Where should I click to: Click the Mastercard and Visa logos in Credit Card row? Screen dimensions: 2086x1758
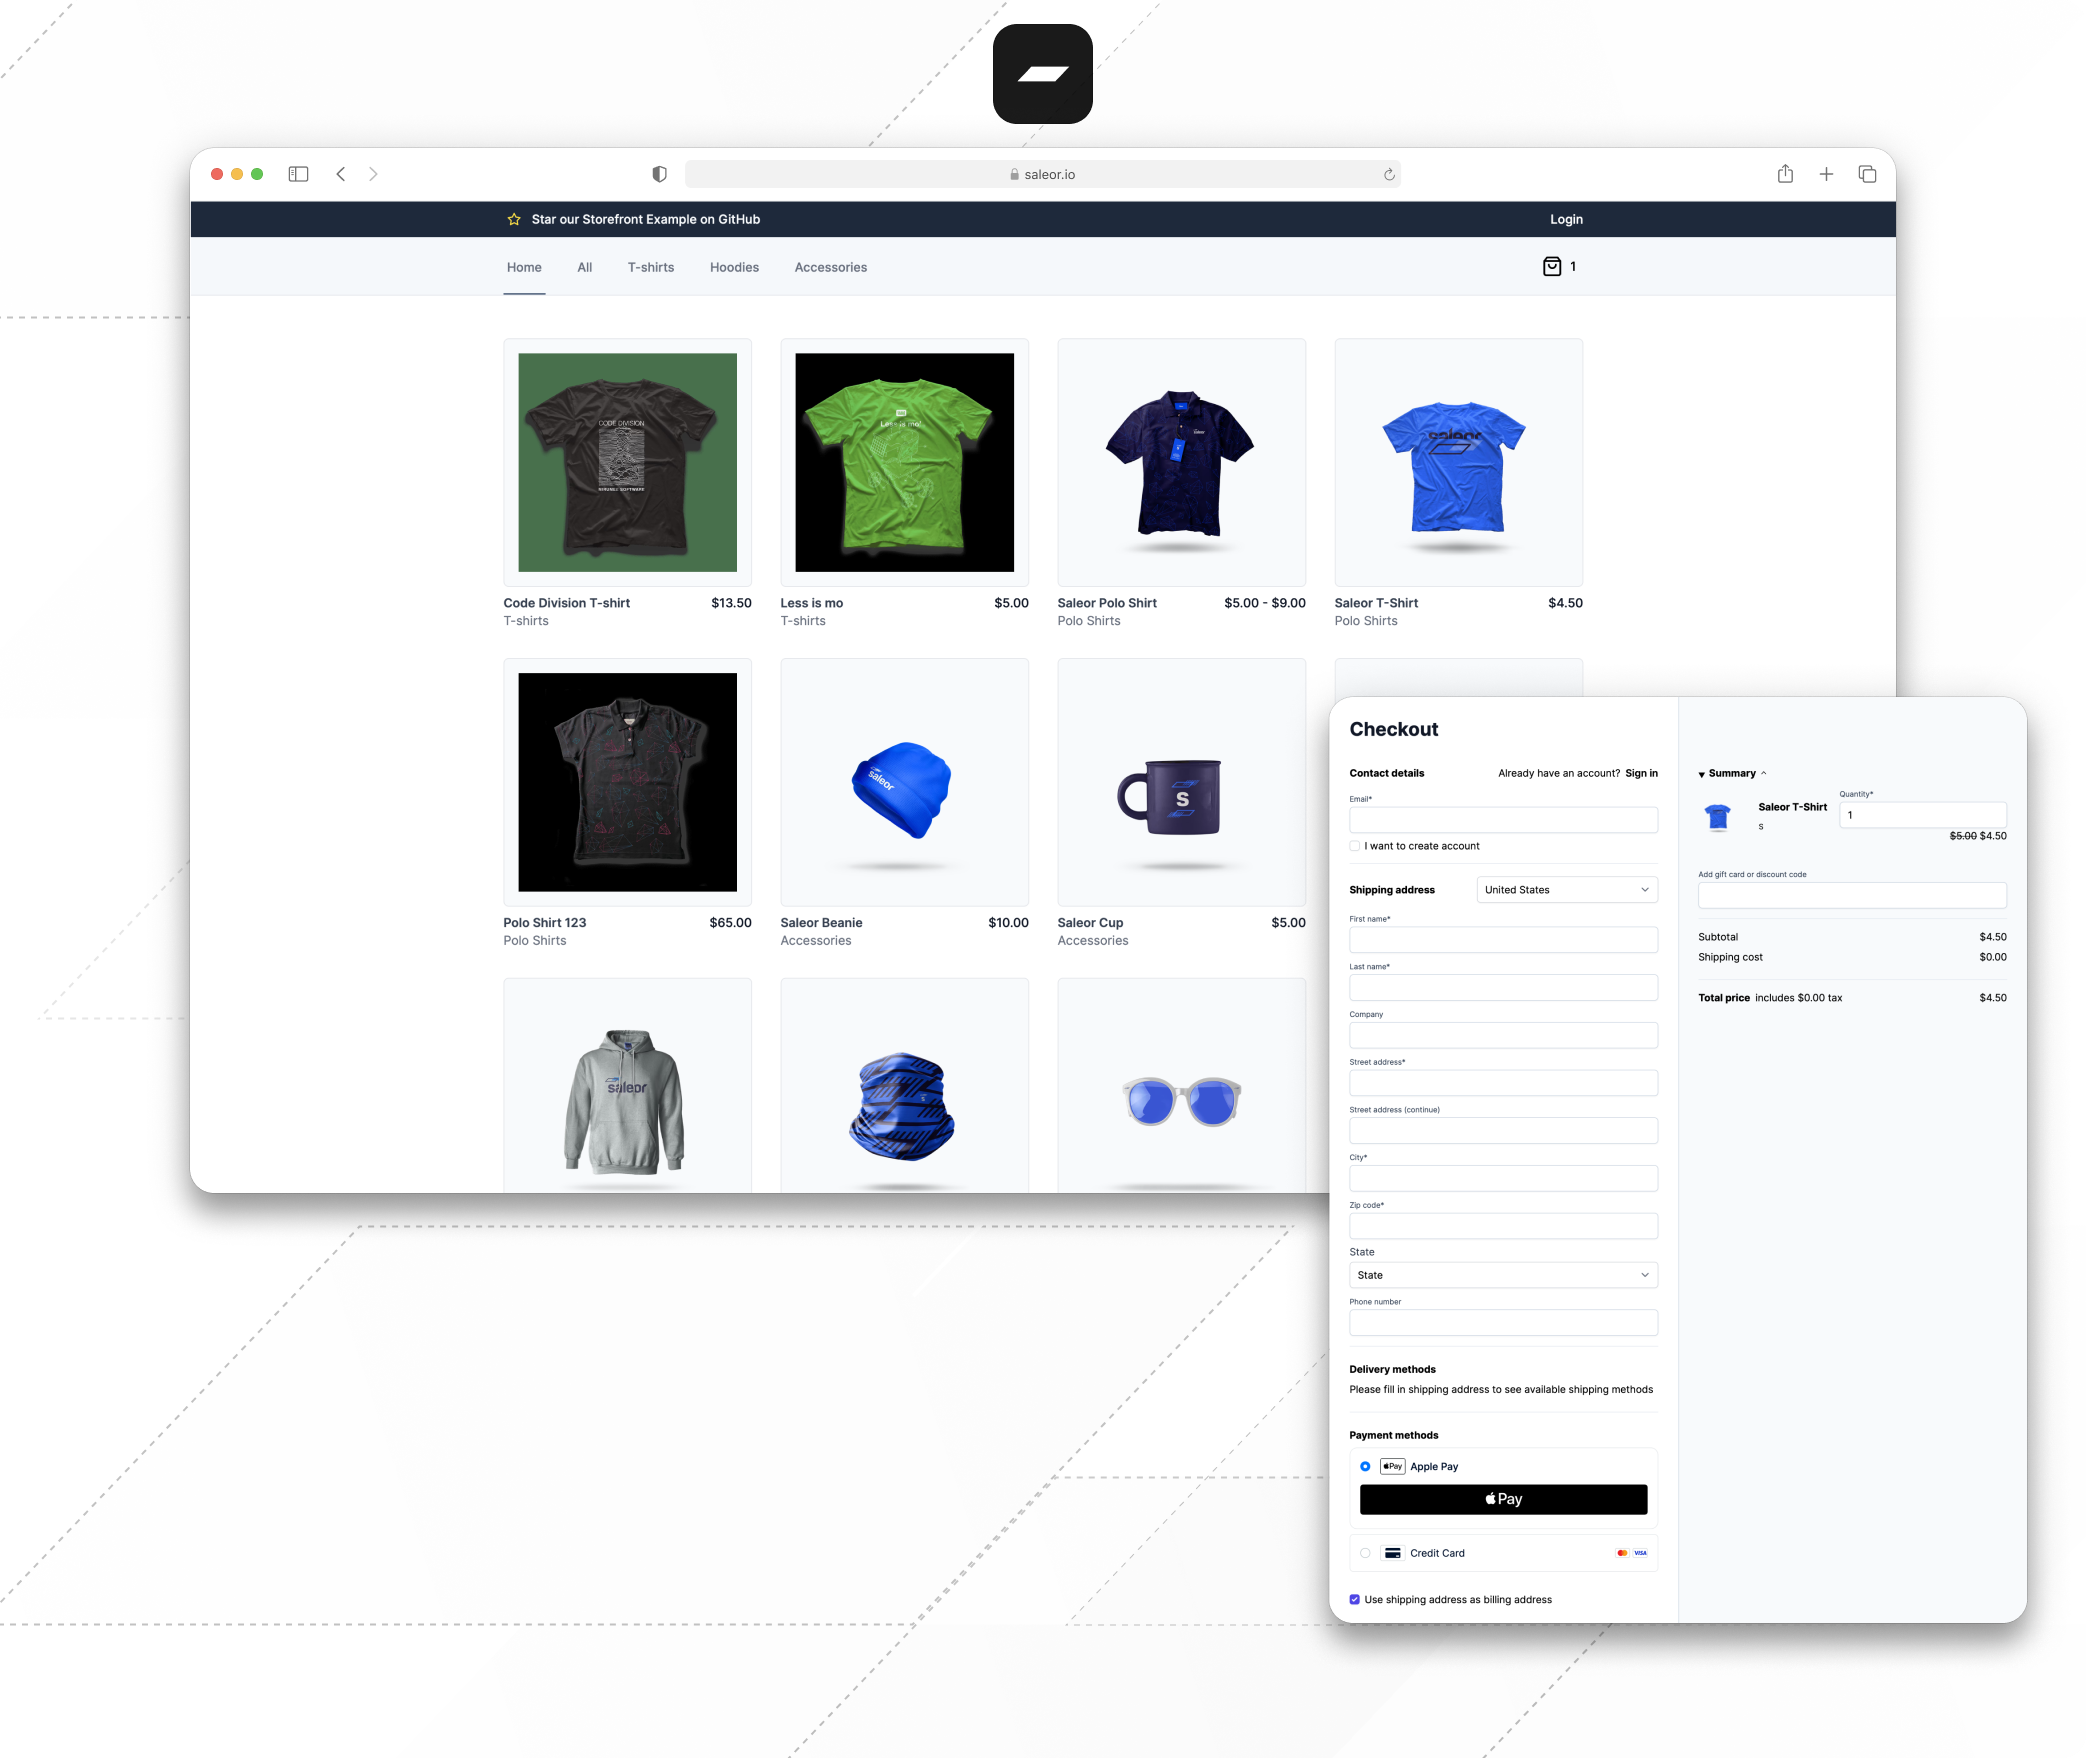click(x=1631, y=1553)
